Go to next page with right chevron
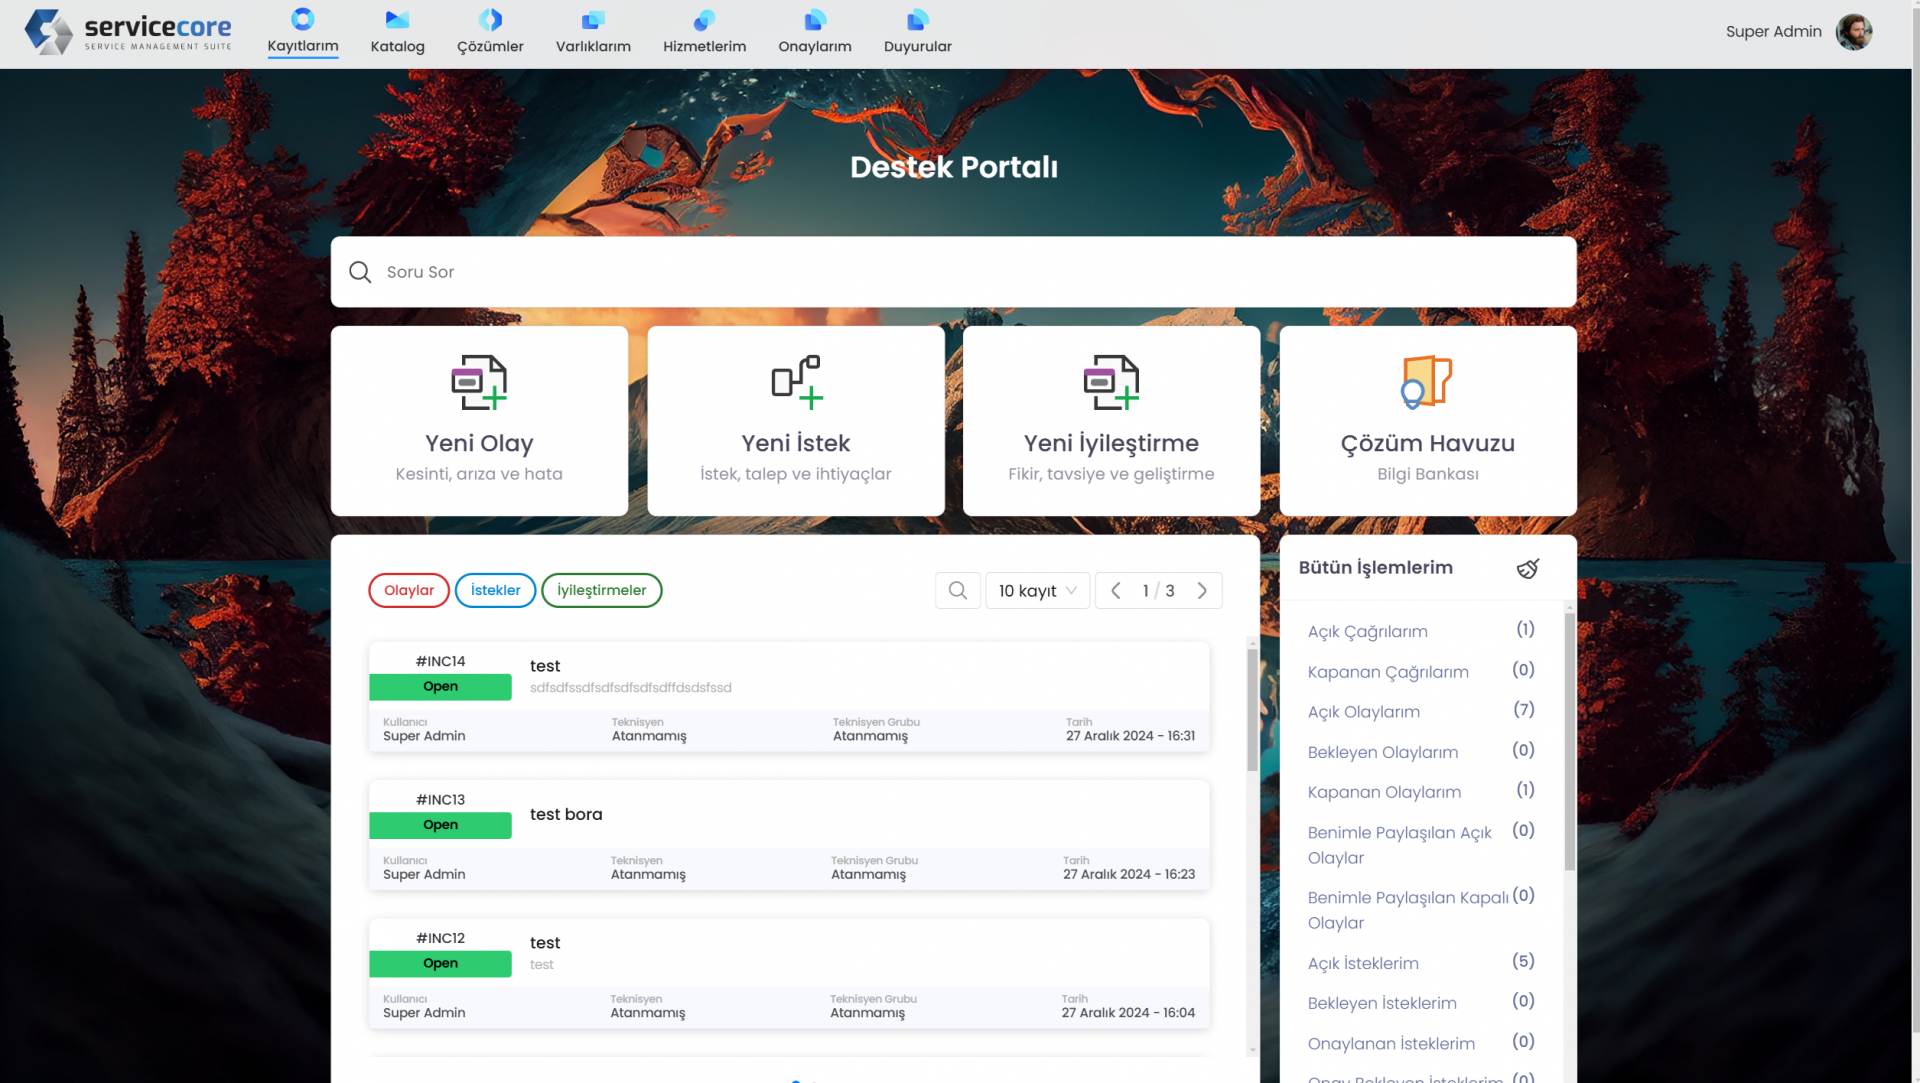The image size is (1920, 1083). (x=1202, y=590)
